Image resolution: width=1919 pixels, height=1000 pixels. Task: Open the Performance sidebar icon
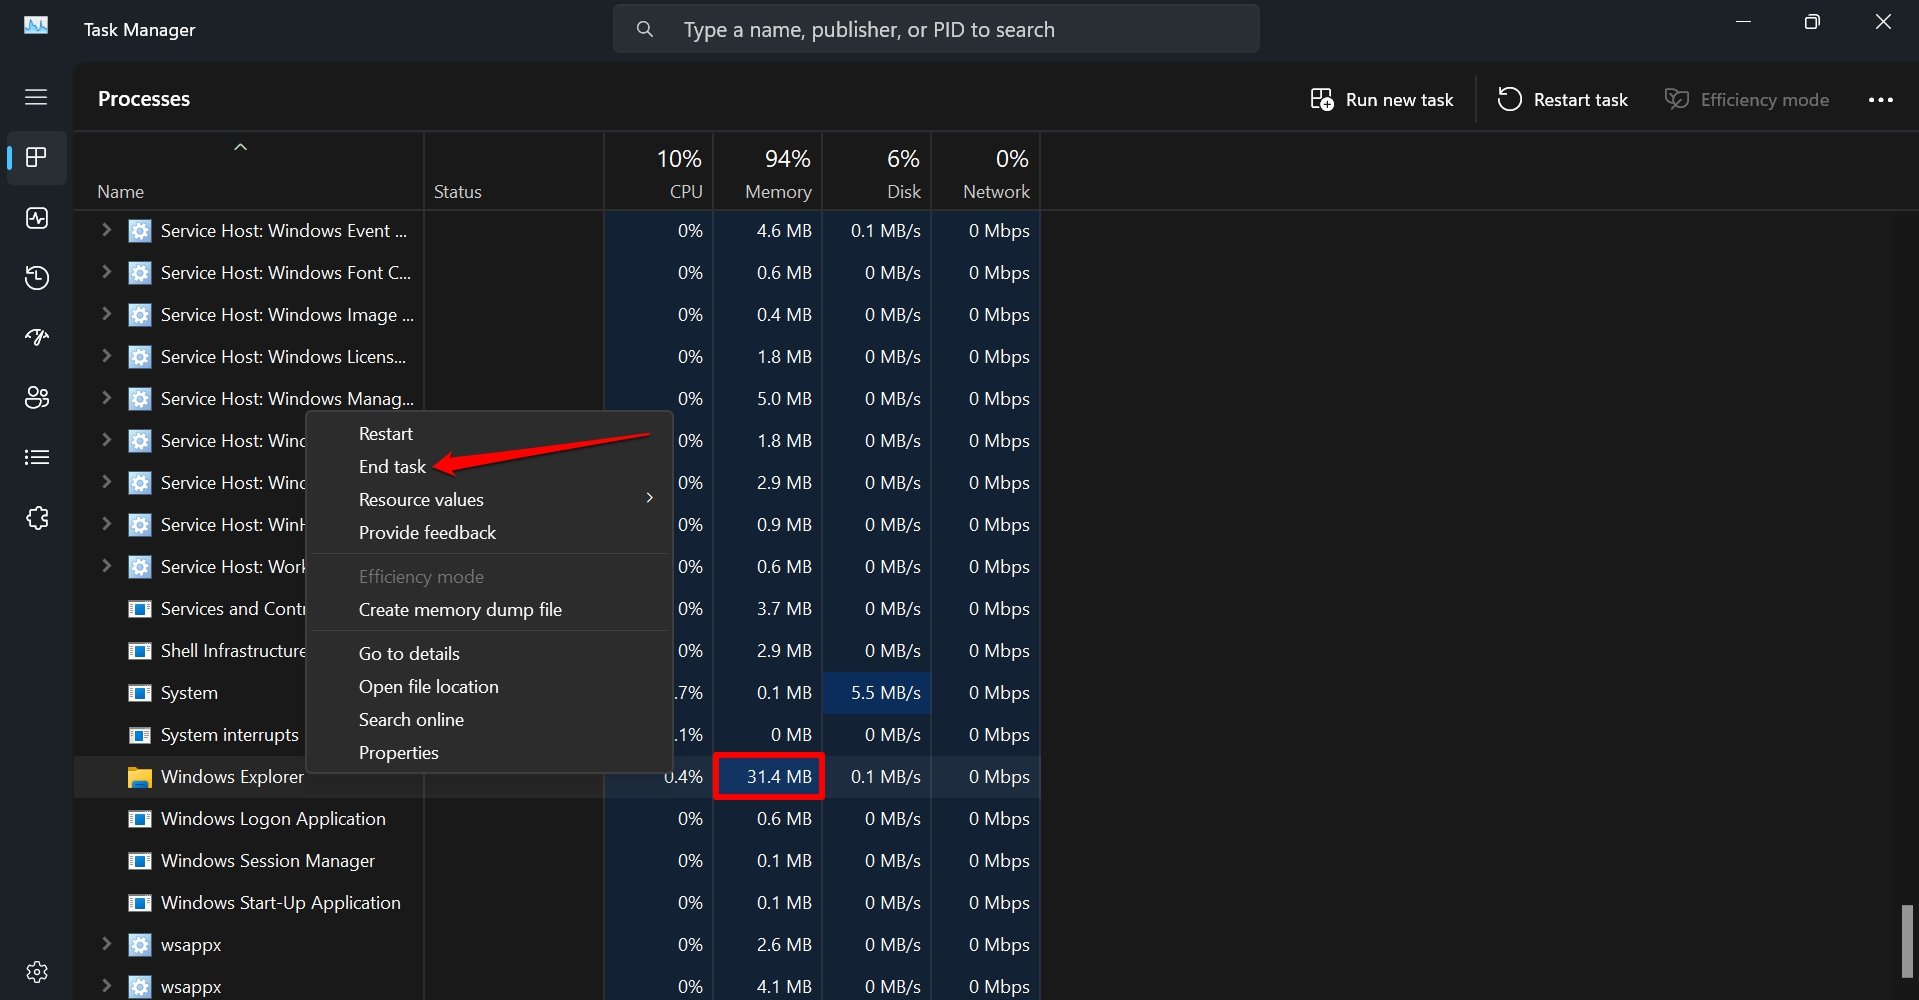tap(36, 218)
